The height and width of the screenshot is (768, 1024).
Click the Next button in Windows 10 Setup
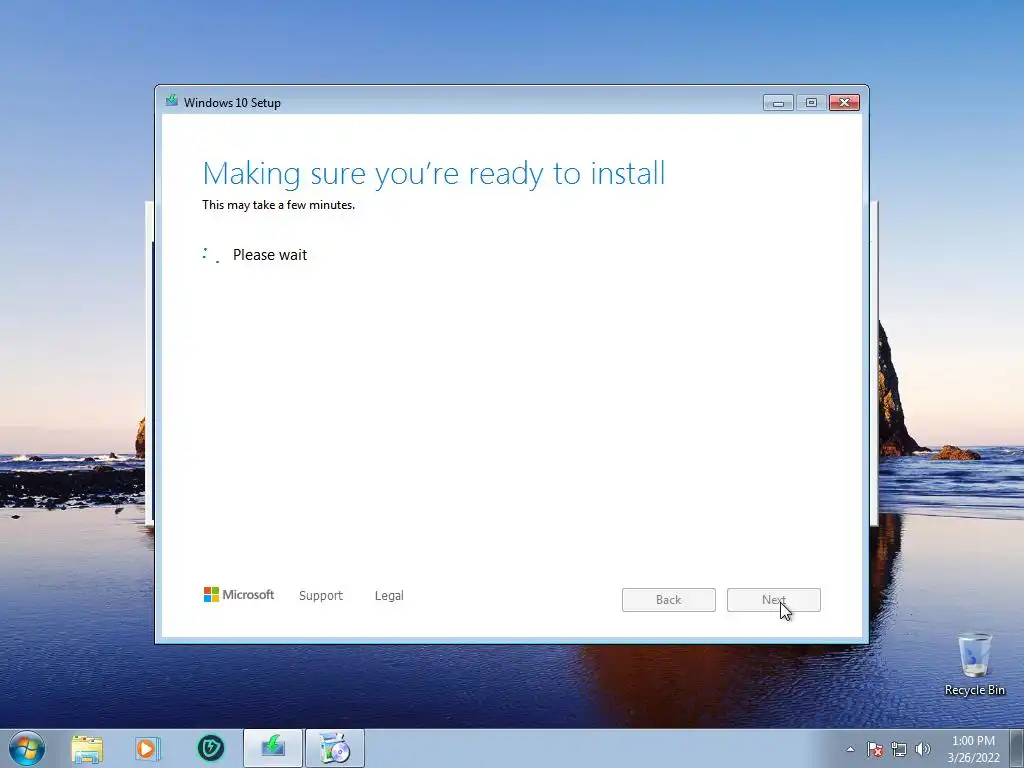point(773,600)
